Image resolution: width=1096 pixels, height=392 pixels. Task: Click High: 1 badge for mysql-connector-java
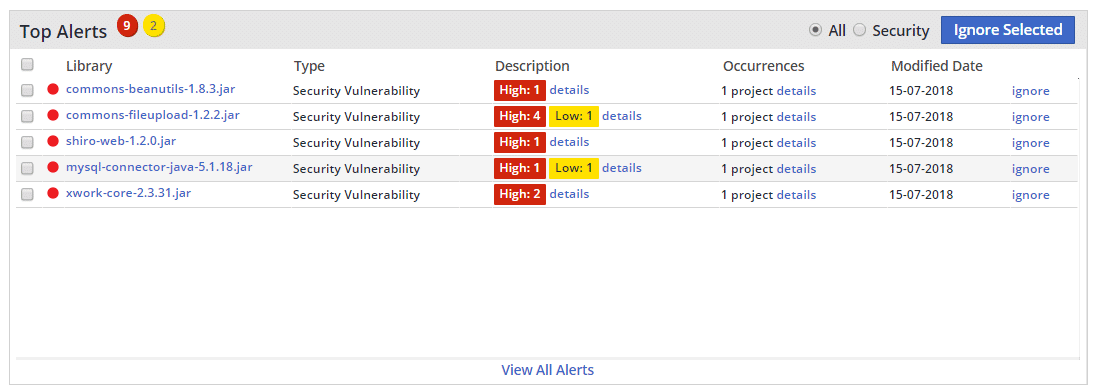519,168
